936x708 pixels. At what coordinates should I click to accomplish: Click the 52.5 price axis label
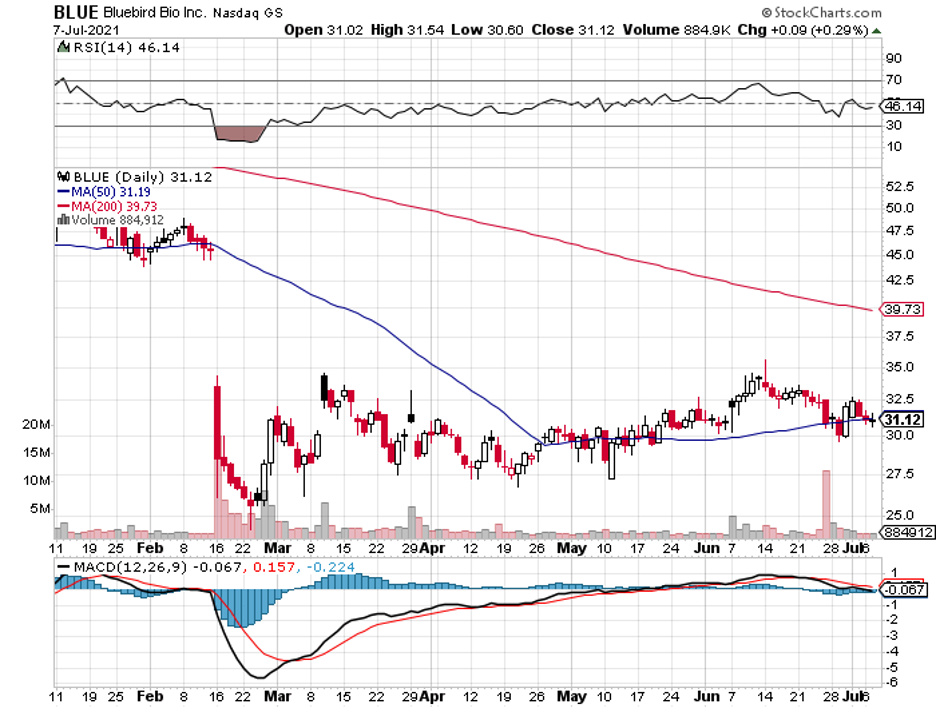pyautogui.click(x=900, y=186)
